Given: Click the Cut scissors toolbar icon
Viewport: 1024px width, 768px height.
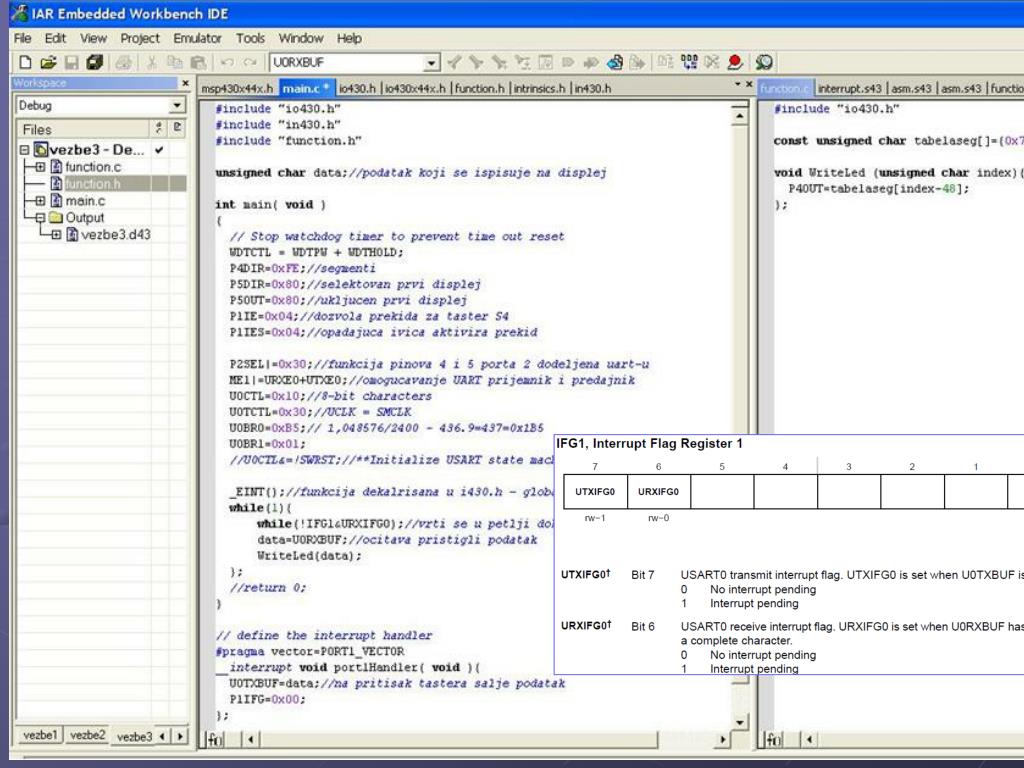Looking at the screenshot, I should pos(152,62).
